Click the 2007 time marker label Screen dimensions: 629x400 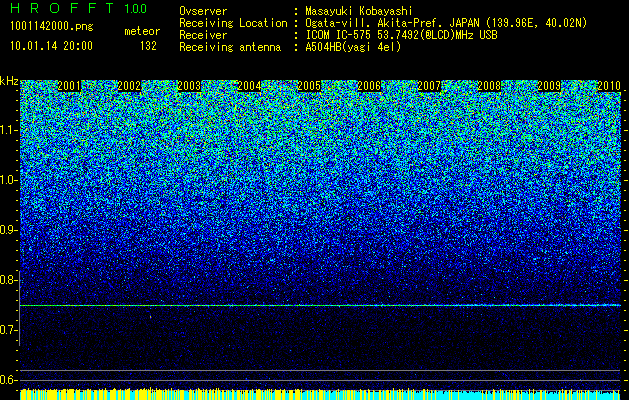(429, 86)
